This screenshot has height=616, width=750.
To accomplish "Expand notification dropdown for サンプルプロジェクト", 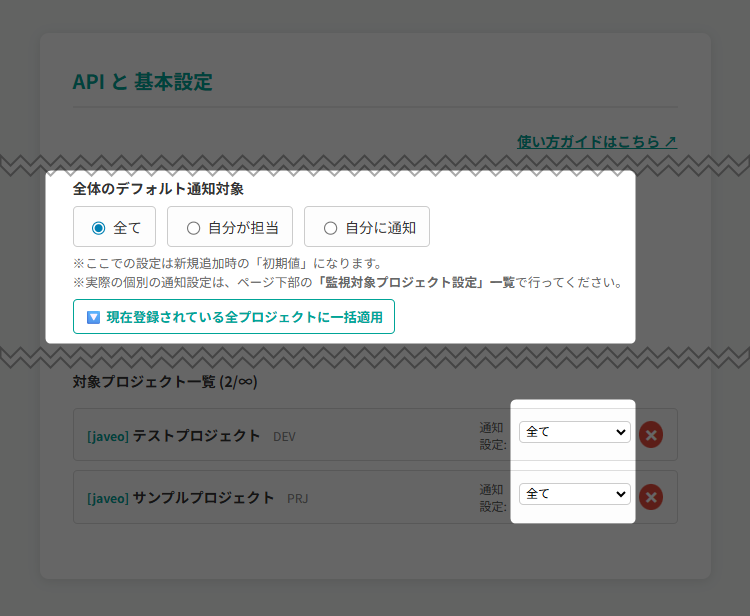I will coord(574,494).
